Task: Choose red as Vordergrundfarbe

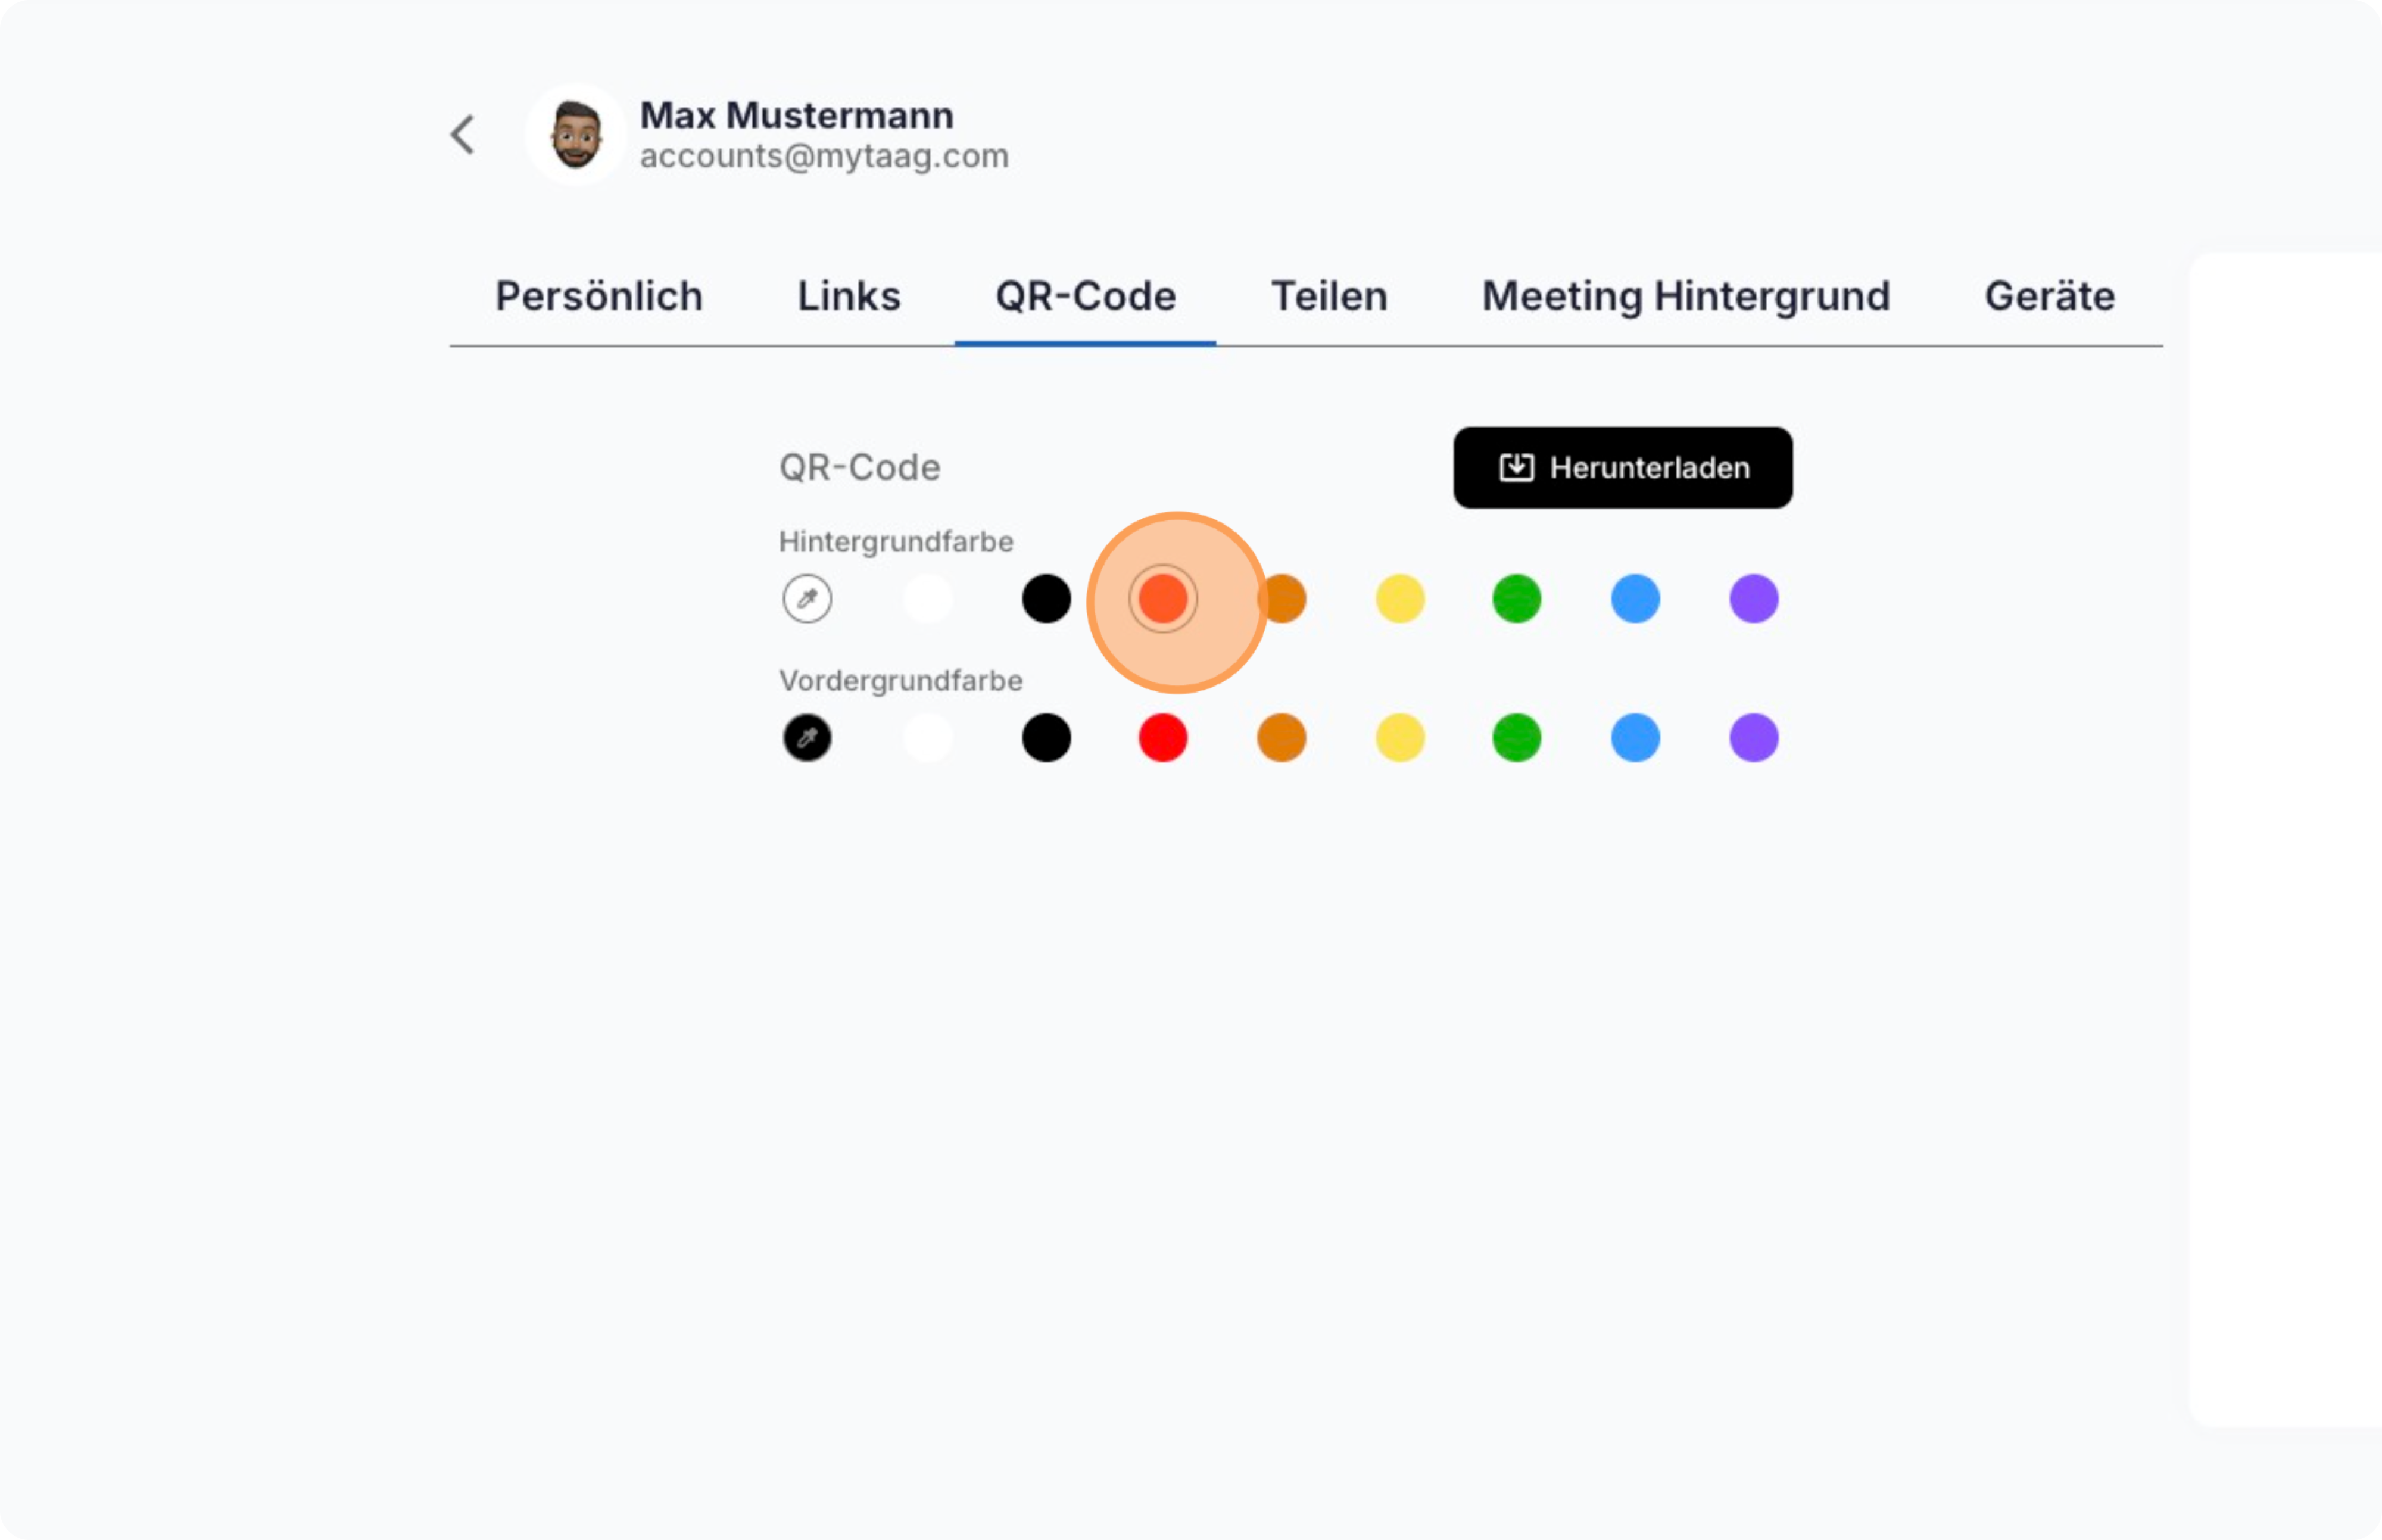Action: [1163, 738]
